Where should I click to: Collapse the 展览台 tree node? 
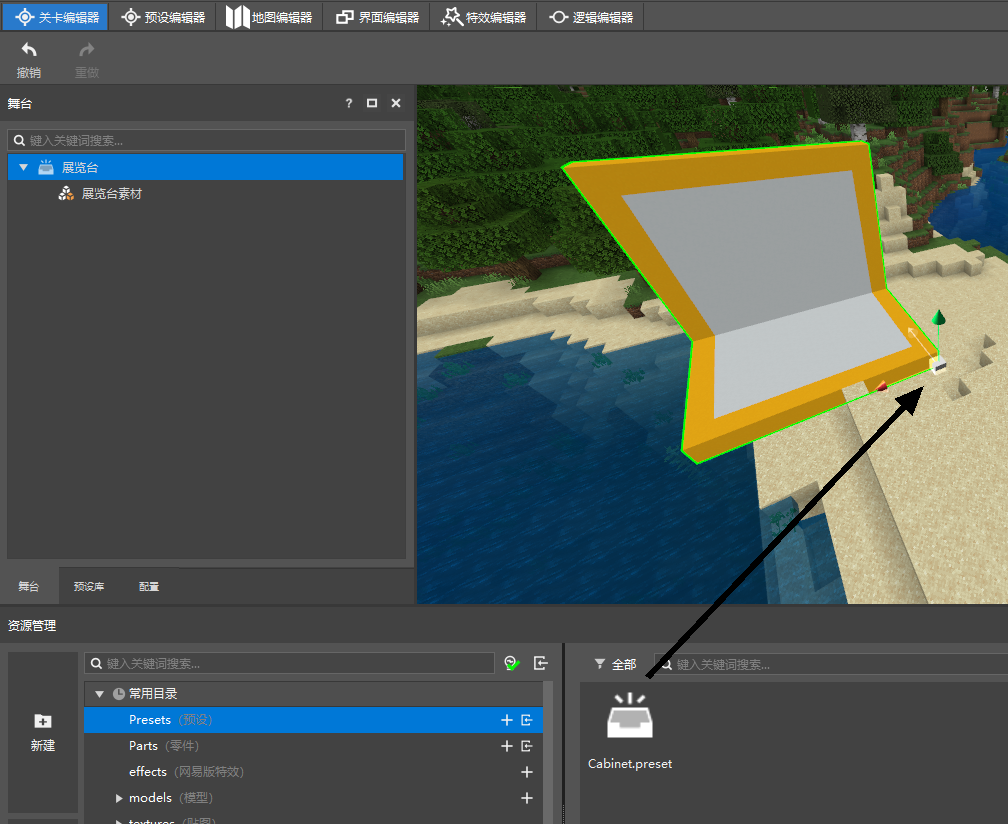pos(24,168)
